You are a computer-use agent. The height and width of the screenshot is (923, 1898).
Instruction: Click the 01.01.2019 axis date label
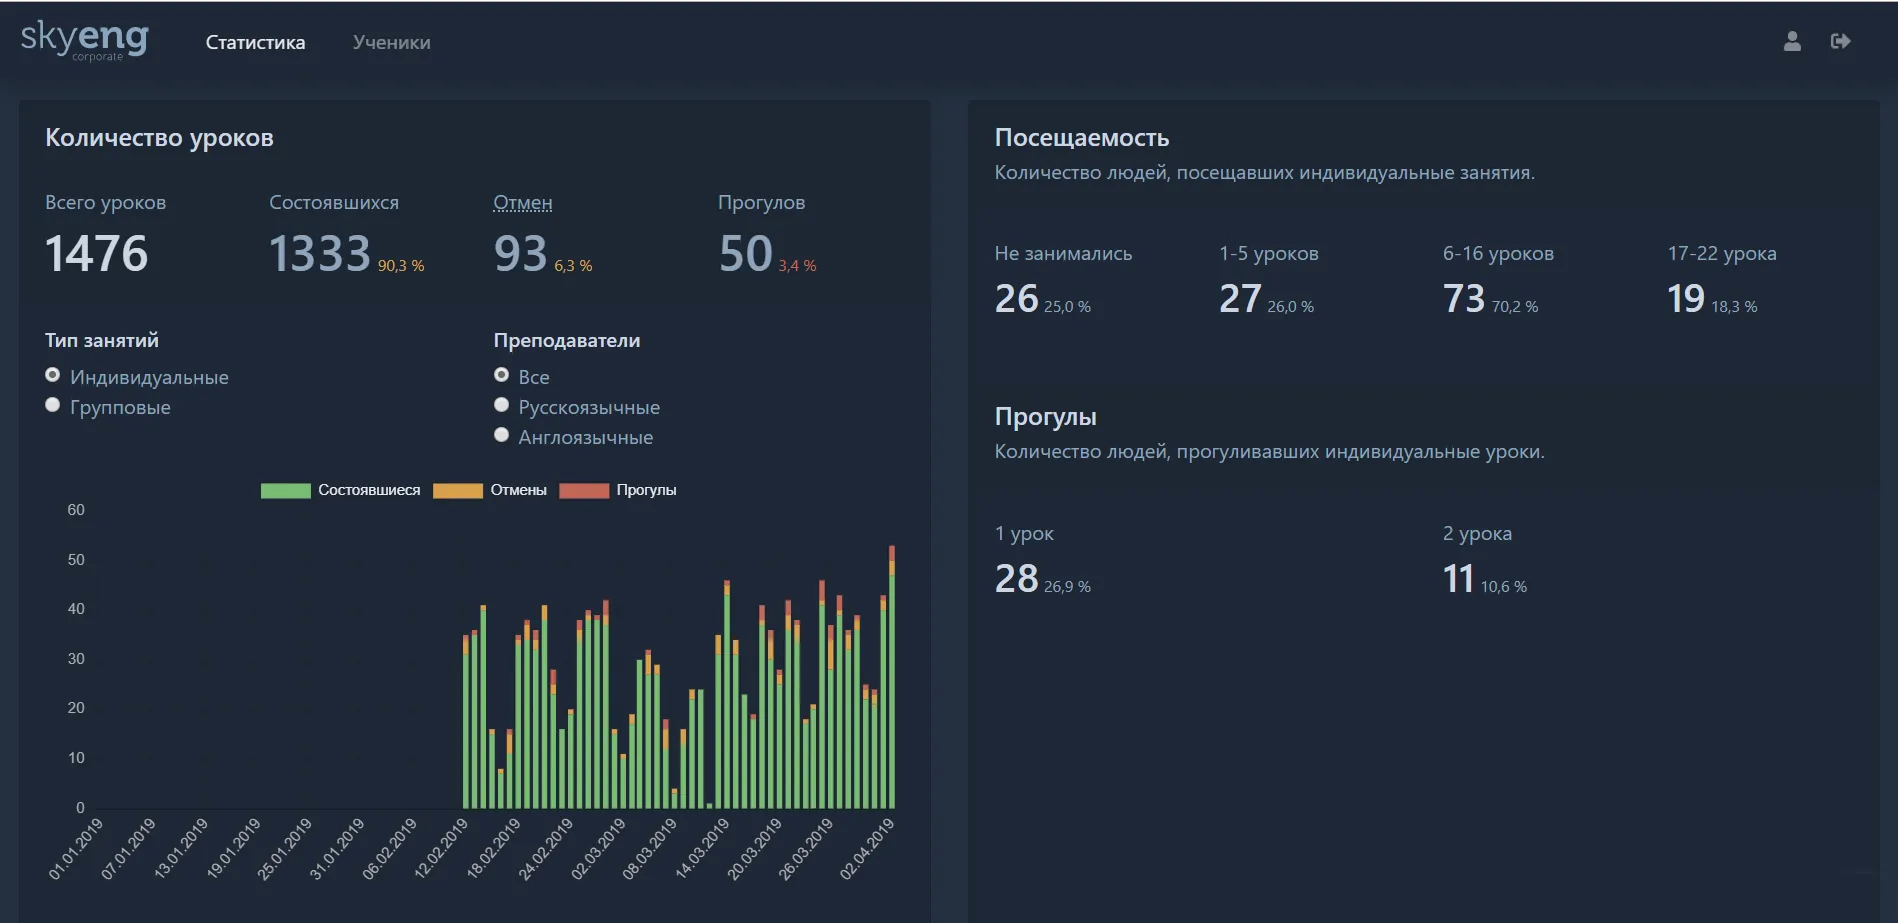point(76,849)
